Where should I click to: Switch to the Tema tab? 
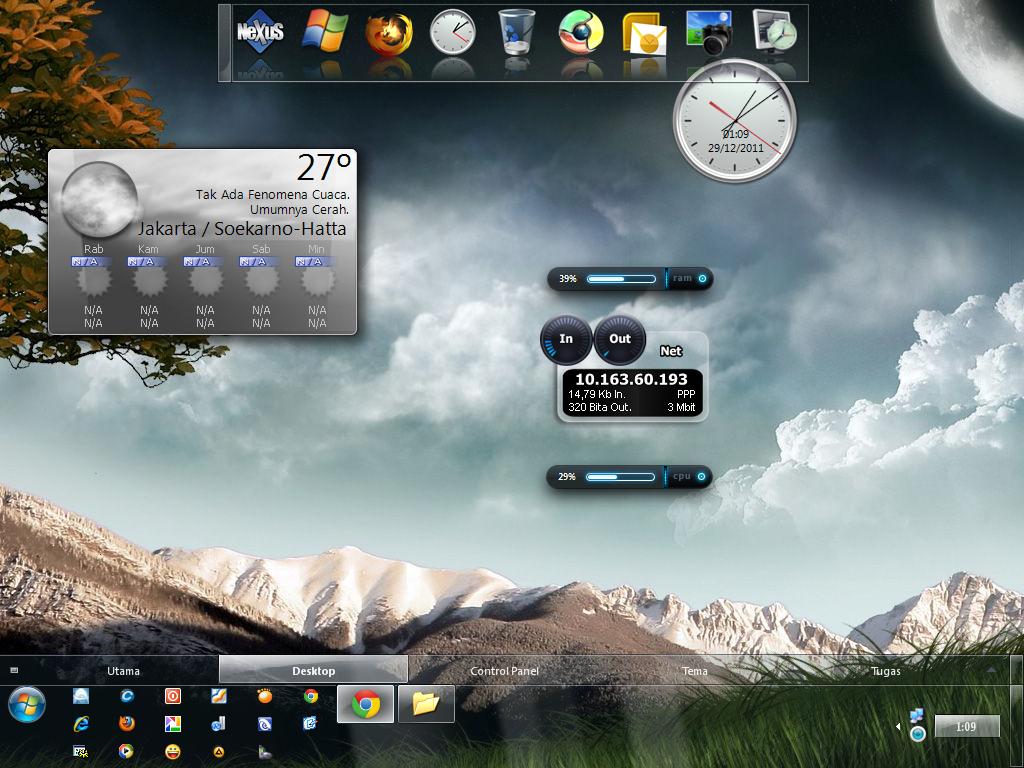pyautogui.click(x=694, y=671)
